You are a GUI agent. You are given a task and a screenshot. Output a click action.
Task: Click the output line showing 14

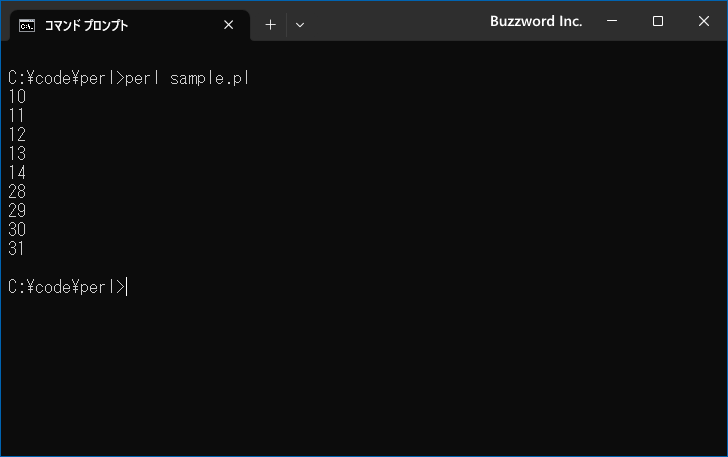17,173
